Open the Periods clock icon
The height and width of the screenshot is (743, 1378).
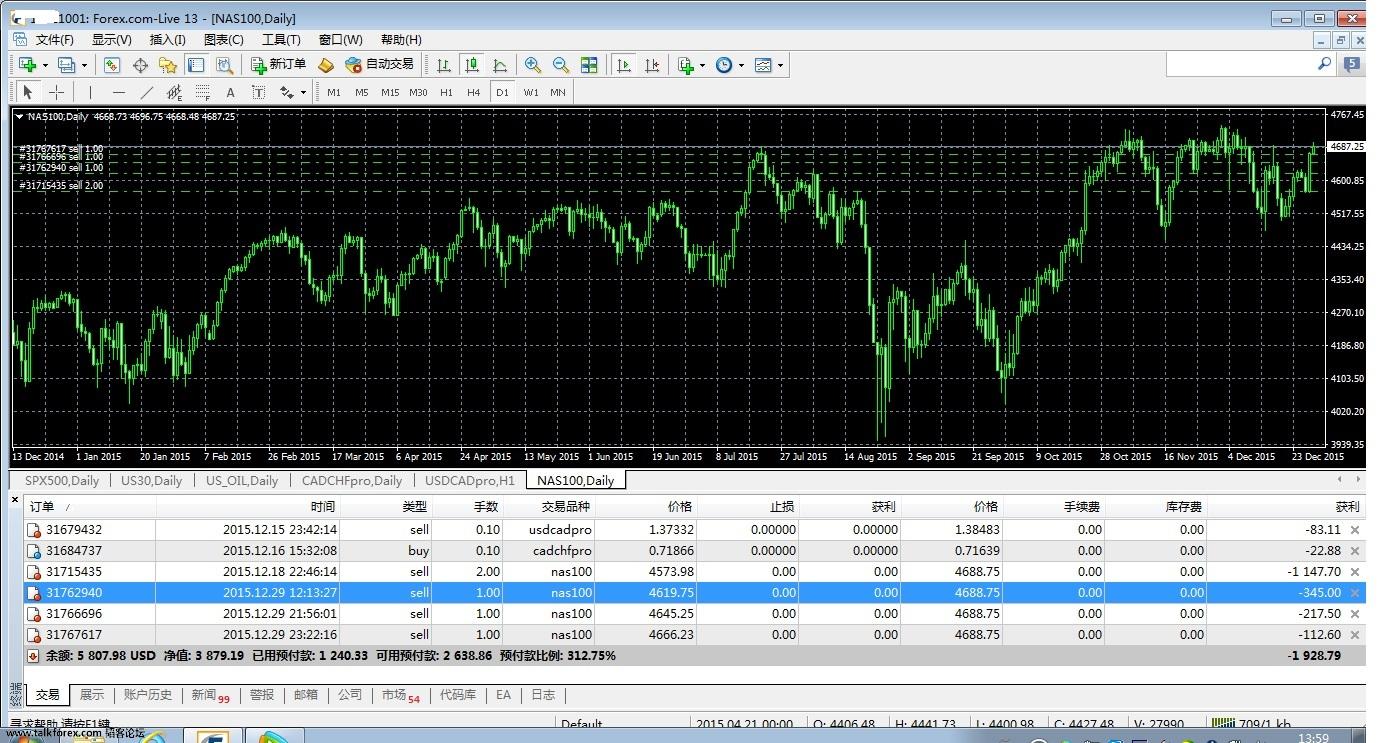point(724,65)
